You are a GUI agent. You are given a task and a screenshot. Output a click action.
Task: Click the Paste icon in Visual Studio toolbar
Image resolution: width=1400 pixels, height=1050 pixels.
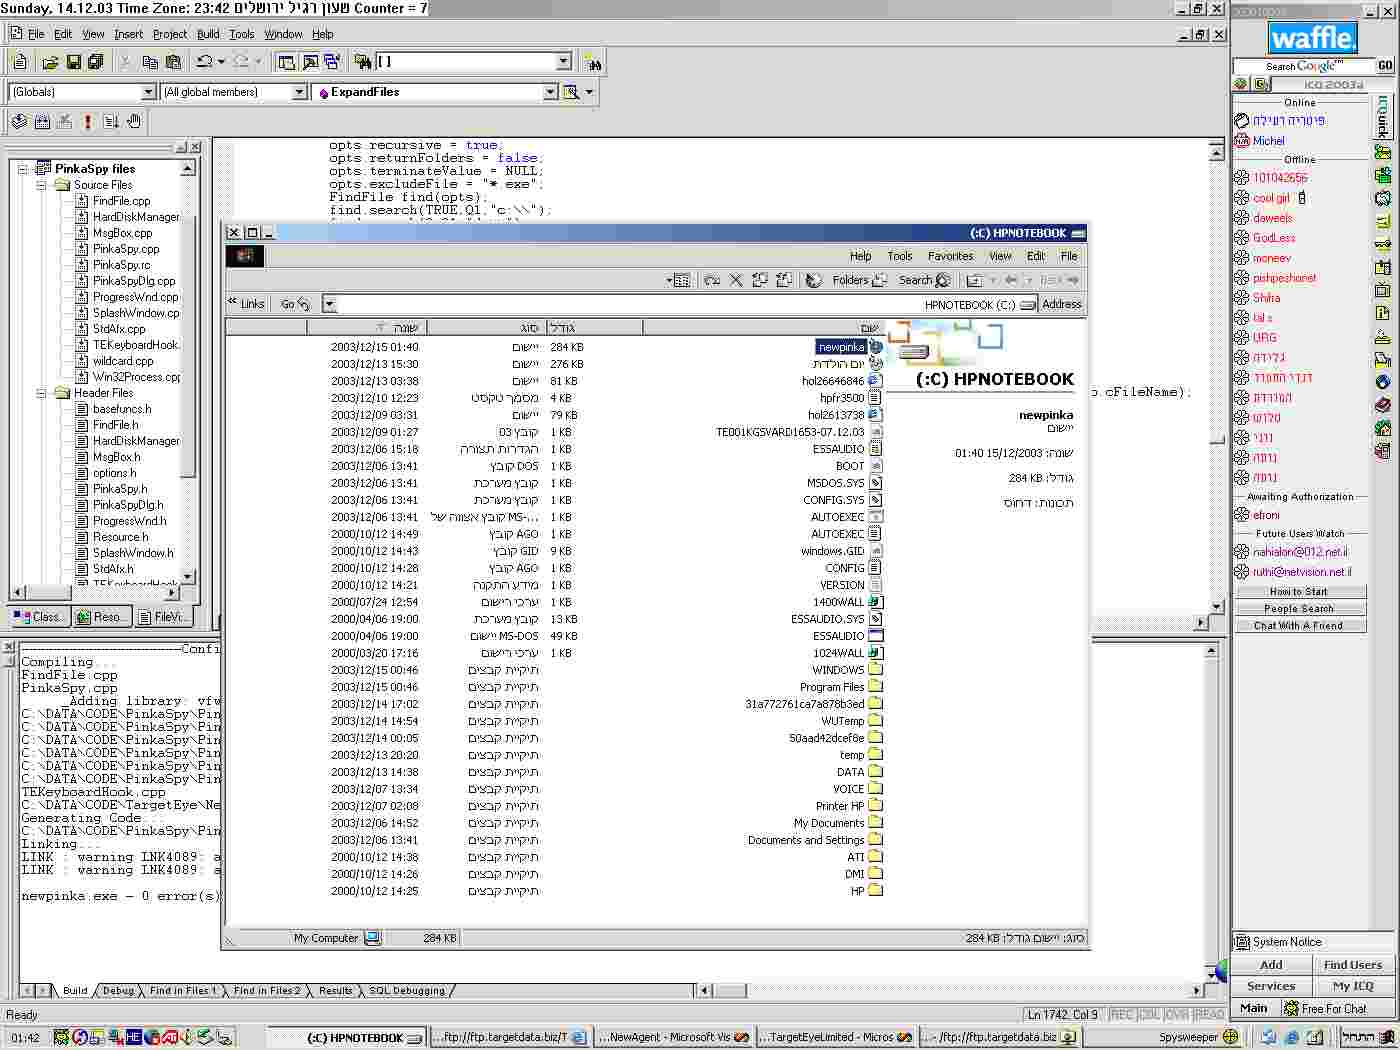(x=173, y=62)
